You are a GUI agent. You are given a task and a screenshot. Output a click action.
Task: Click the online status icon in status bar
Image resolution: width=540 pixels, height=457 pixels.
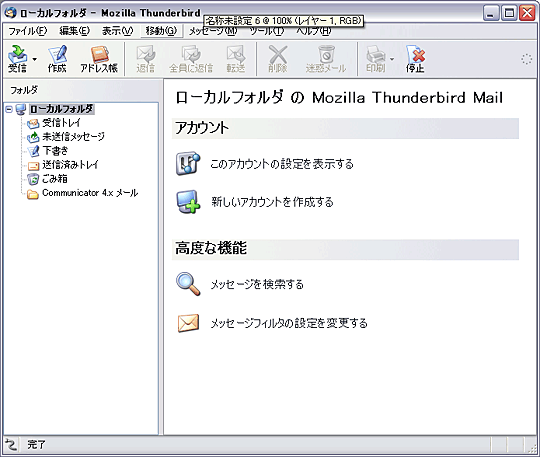11,445
